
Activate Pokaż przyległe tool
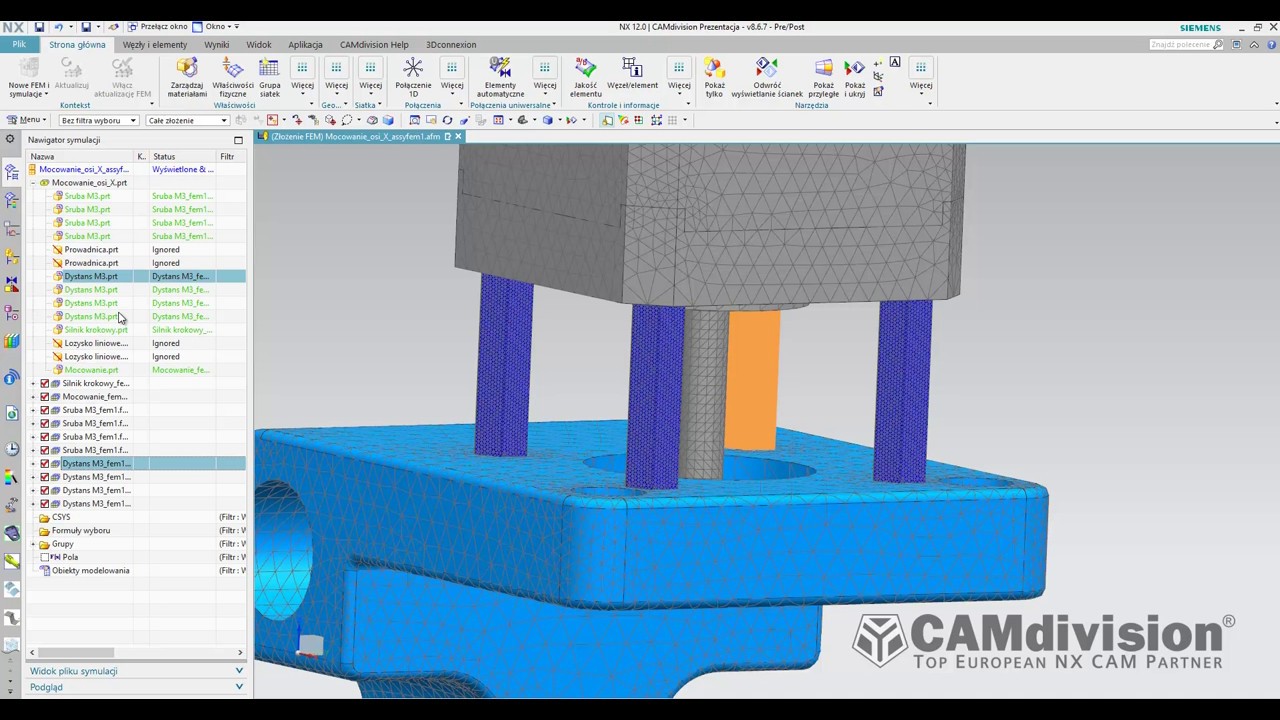tap(824, 76)
